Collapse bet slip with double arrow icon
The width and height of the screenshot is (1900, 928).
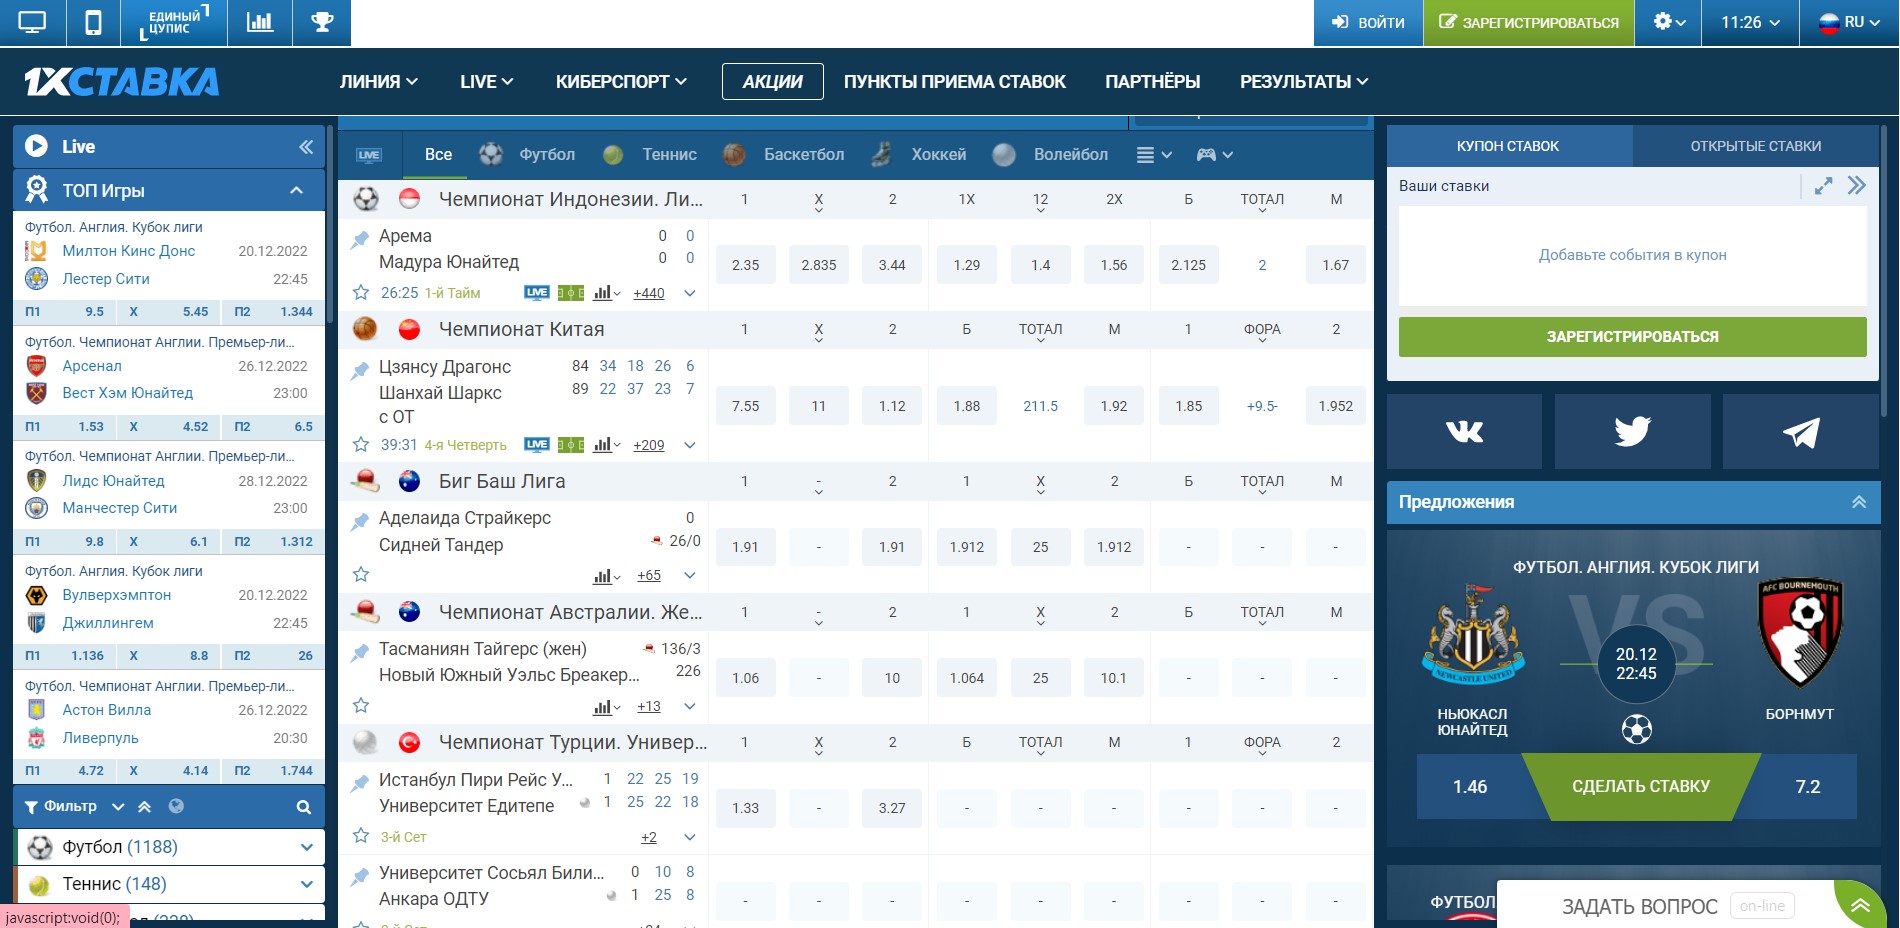tap(1857, 186)
